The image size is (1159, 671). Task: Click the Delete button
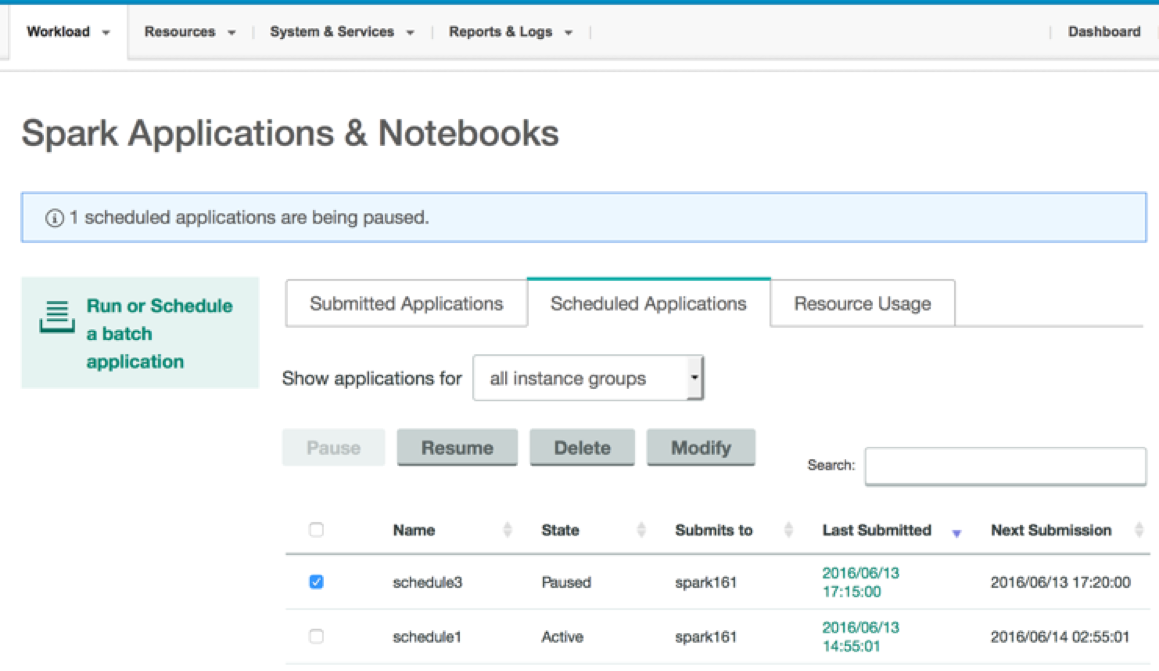(x=582, y=448)
